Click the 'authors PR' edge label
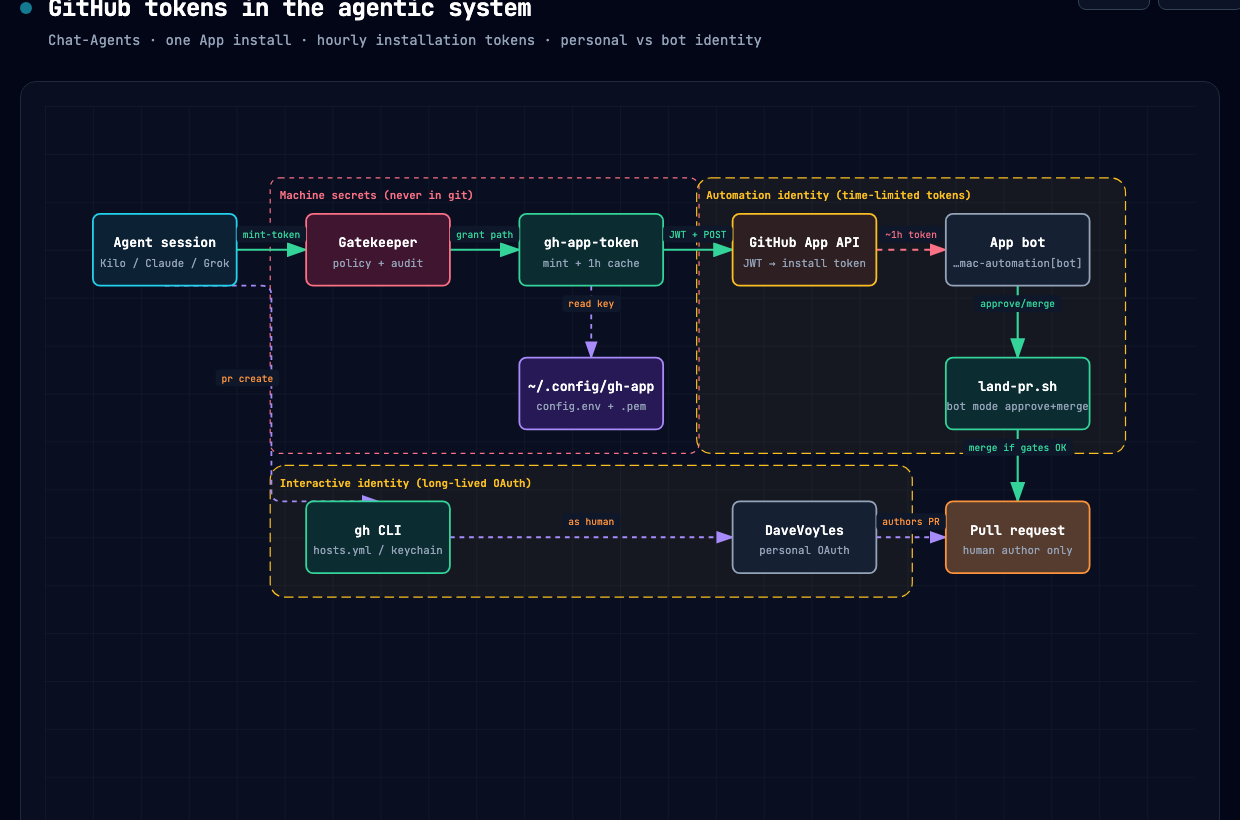This screenshot has width=1240, height=820. pos(911,522)
